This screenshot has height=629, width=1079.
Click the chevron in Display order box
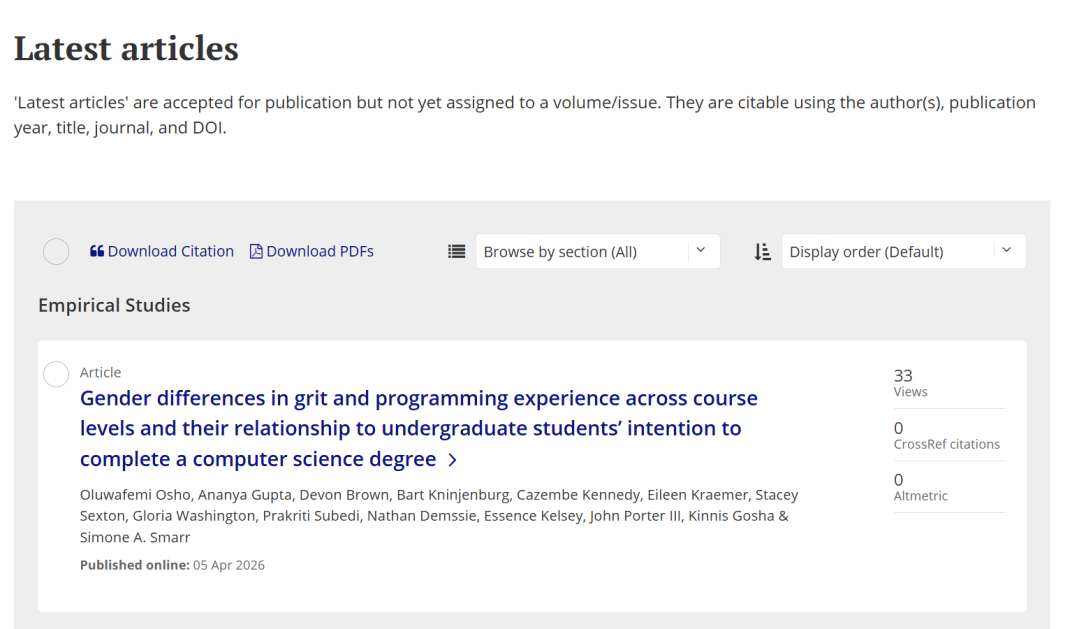tap(1006, 250)
